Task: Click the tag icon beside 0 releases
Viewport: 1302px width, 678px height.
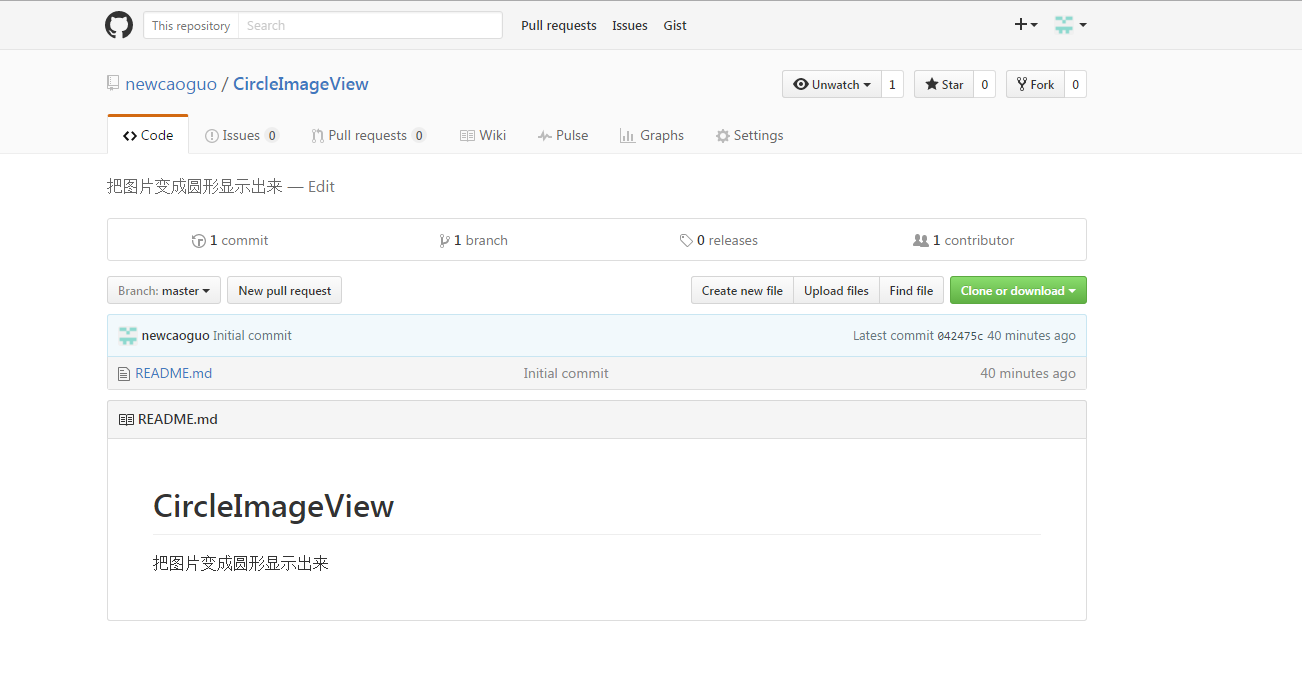Action: [x=686, y=241]
